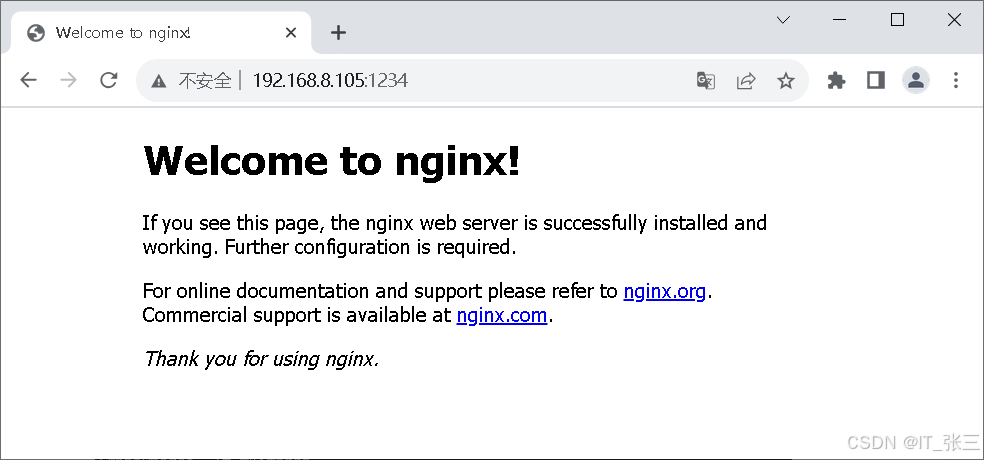Open Chrome's three-dot menu
Viewport: 984px width, 460px height.
point(956,80)
